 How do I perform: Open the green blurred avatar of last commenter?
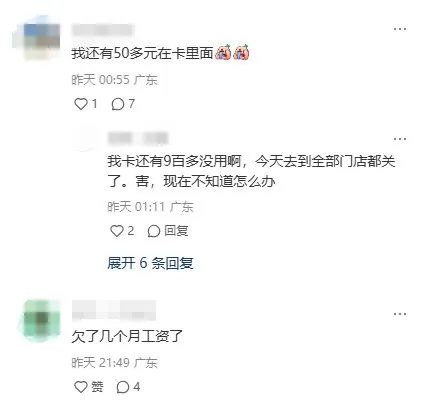coord(40,319)
